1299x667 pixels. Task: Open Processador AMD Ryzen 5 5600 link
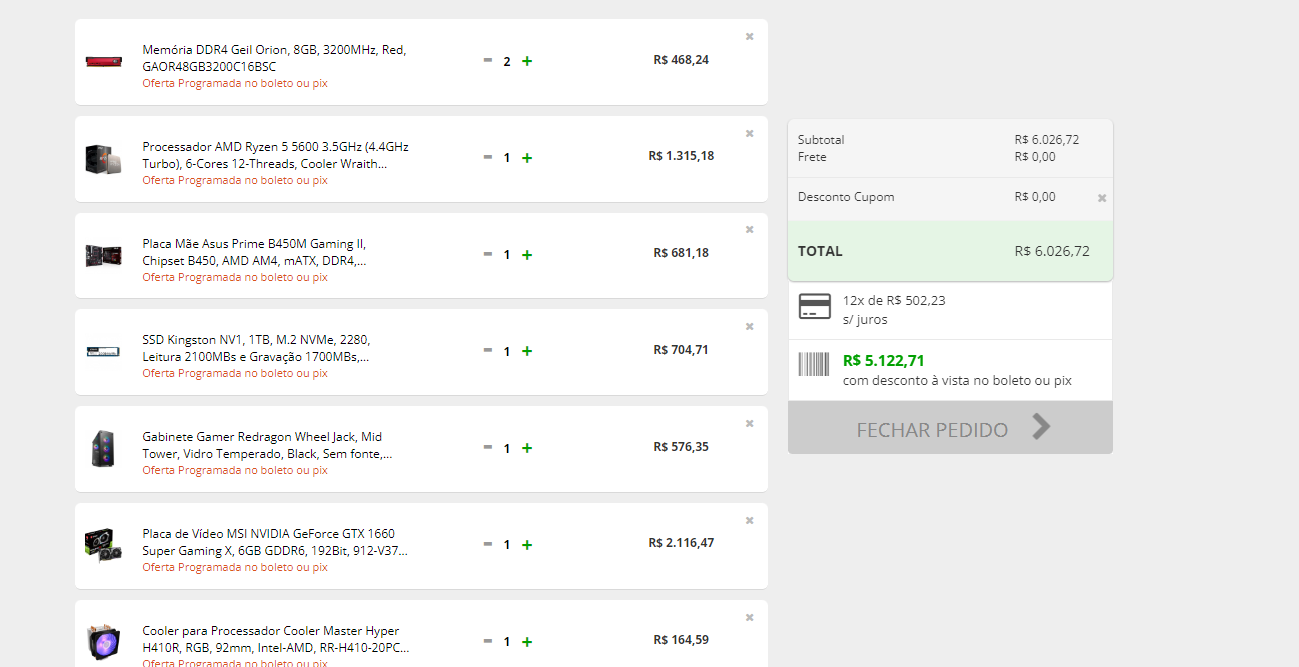275,155
